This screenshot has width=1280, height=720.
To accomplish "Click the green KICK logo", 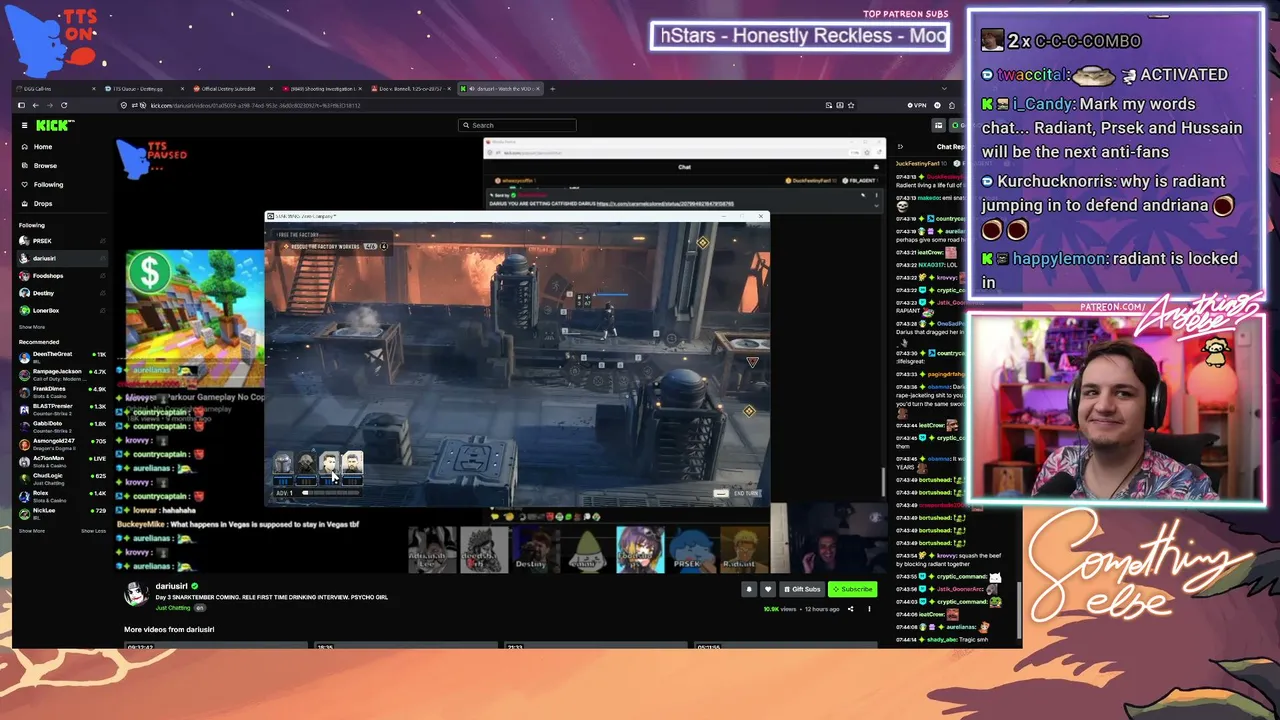I will 55,125.
